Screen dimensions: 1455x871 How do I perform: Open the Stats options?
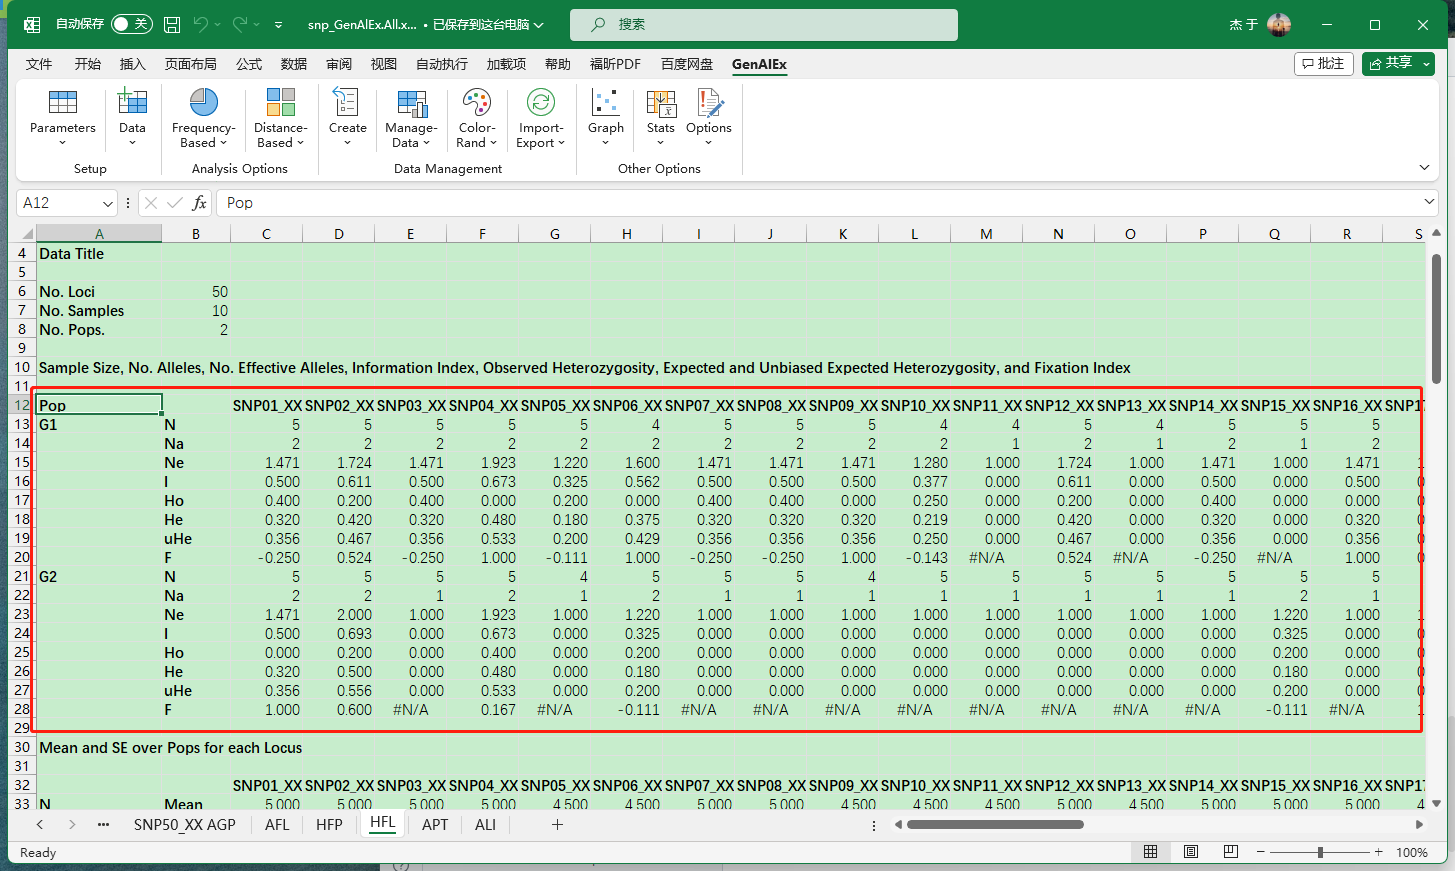(661, 118)
